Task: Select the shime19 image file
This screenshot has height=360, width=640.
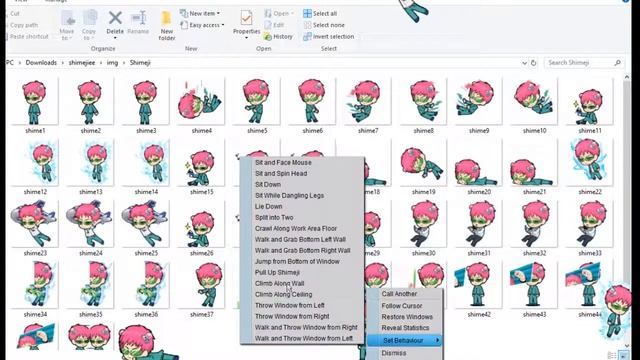Action: coord(423,167)
